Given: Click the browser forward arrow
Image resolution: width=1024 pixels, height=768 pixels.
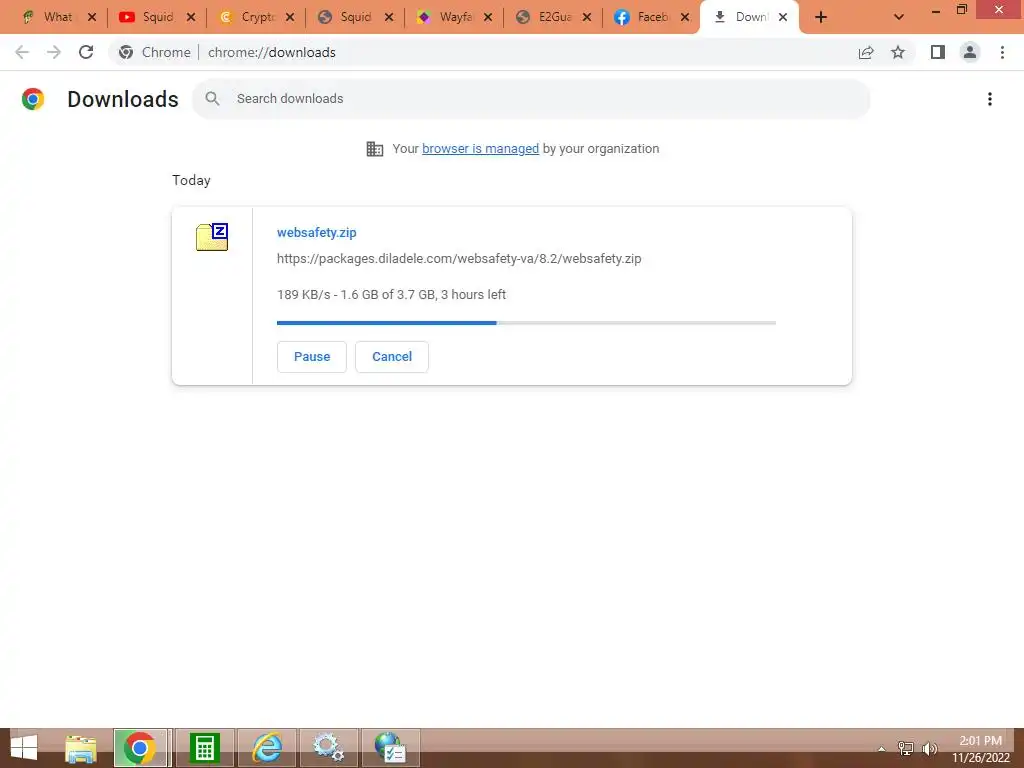Looking at the screenshot, I should [x=54, y=52].
